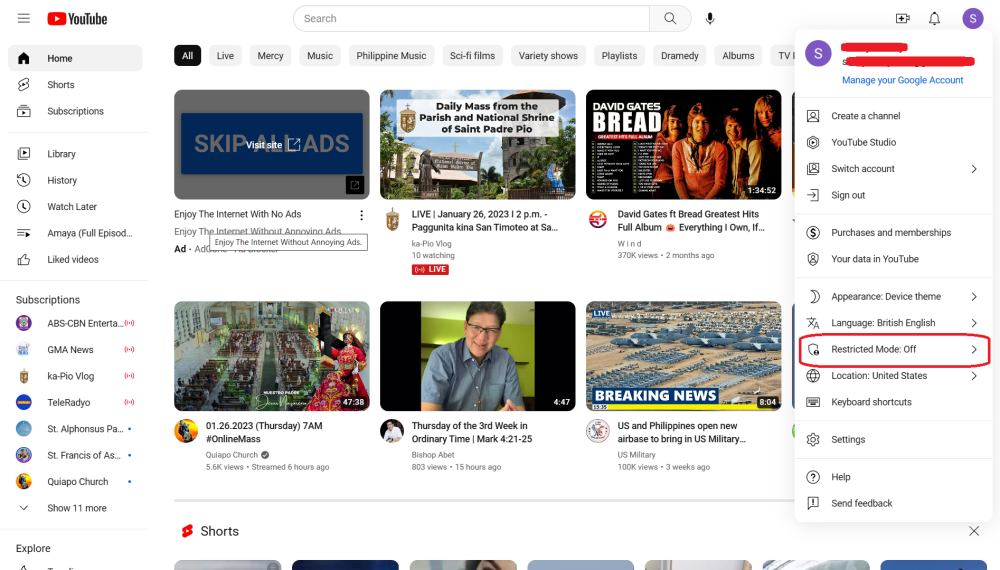Click the account avatar in header
This screenshot has width=1000, height=570.
click(x=973, y=18)
